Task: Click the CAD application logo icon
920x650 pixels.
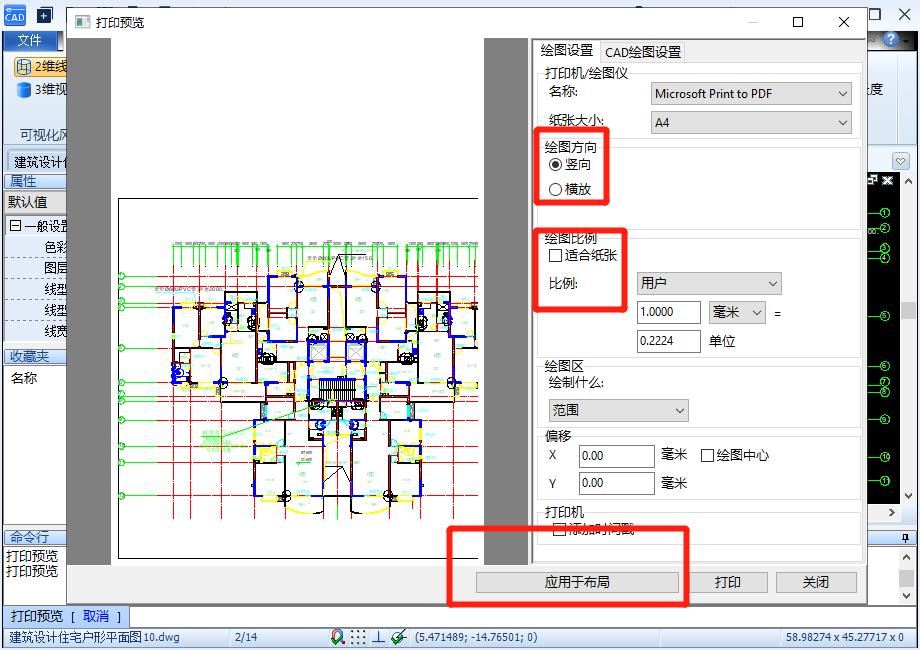Action: [14, 14]
